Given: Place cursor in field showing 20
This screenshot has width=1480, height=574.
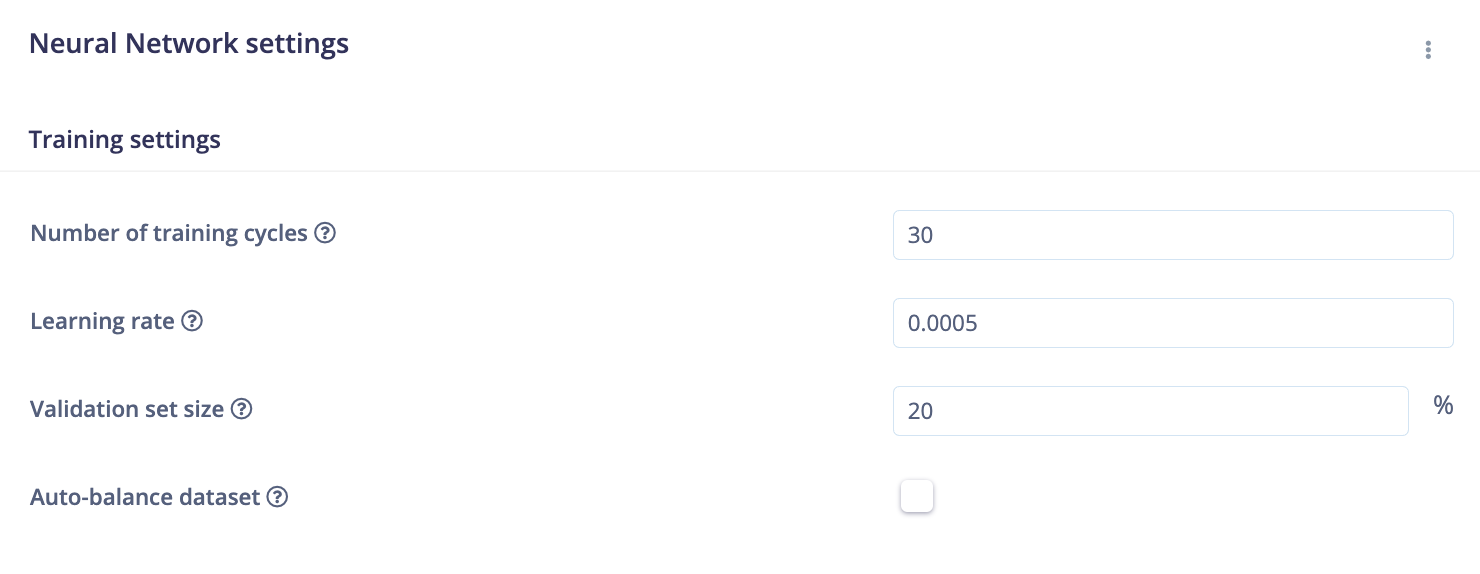Looking at the screenshot, I should point(1151,411).
